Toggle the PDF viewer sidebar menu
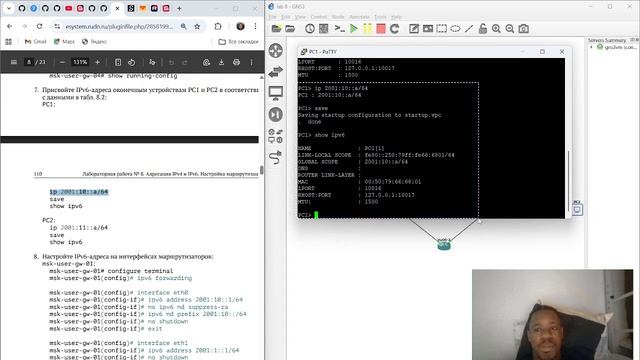This screenshot has width=640, height=360. [x=13, y=62]
